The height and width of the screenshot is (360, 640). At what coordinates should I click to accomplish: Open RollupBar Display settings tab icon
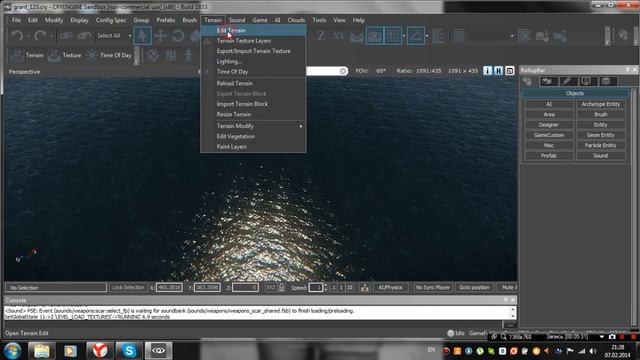587,81
